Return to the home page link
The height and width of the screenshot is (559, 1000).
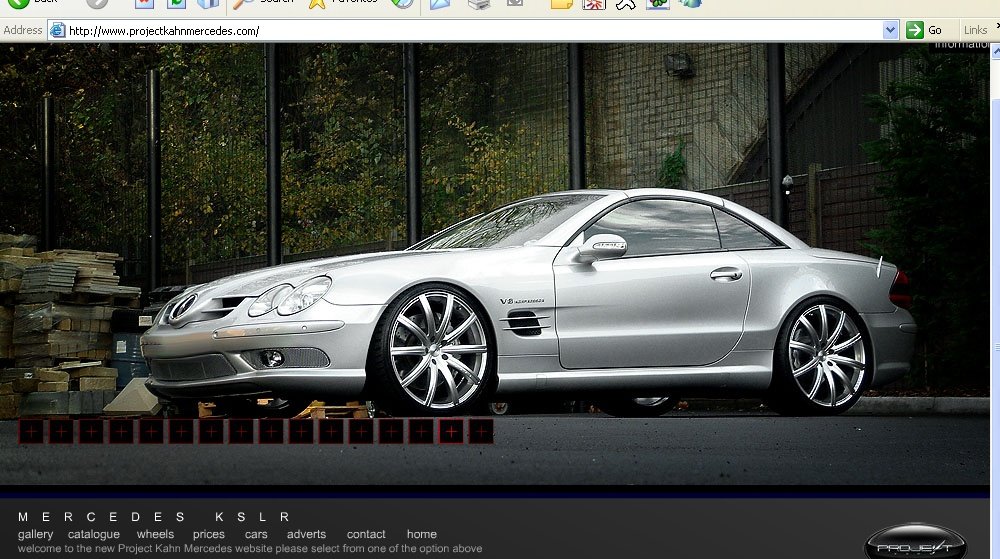click(422, 534)
